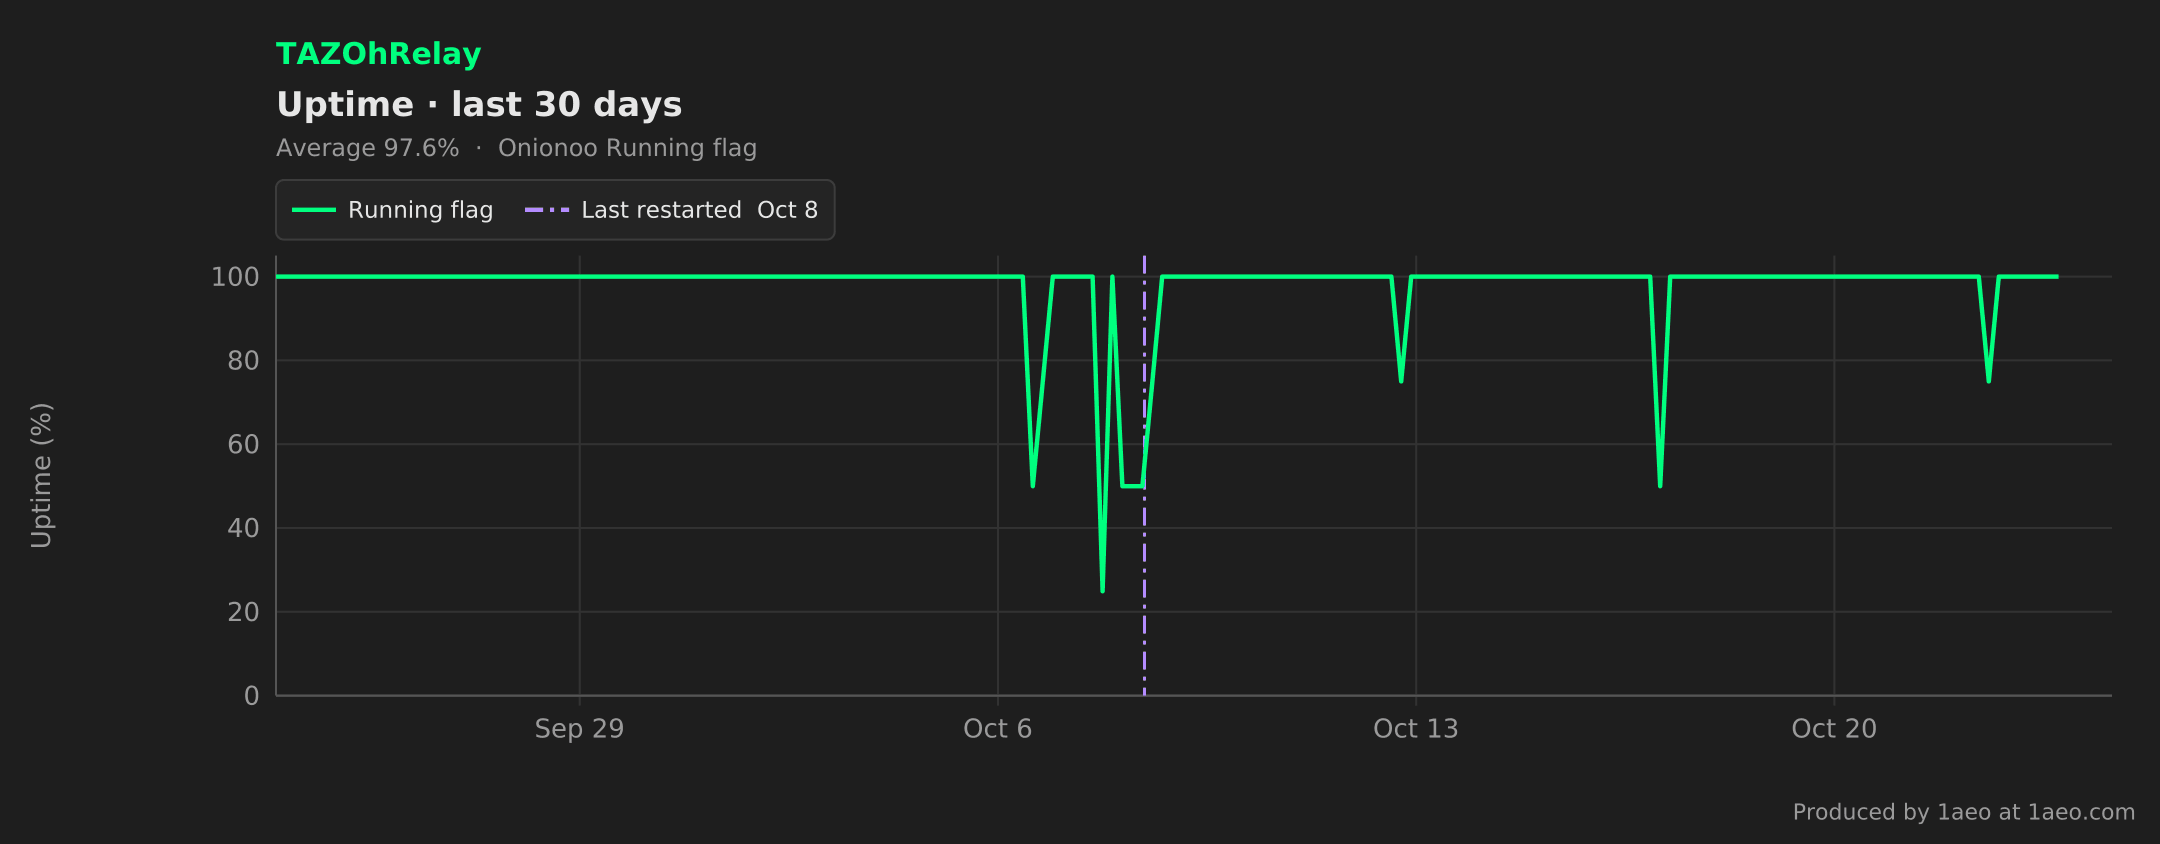Click the '20' y-axis tick label
The height and width of the screenshot is (844, 2160).
click(243, 612)
